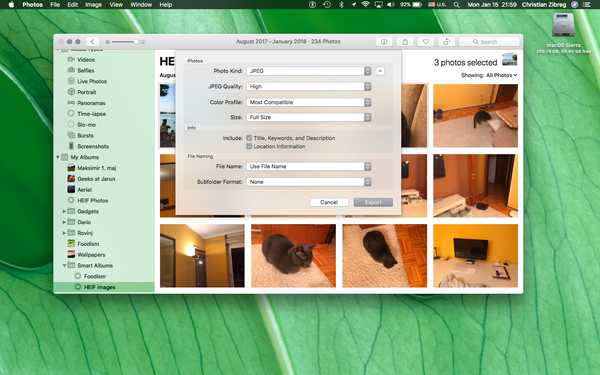Screen dimensions: 600x375
Task: Select Slo-mo in the sidebar
Action: pos(86,125)
